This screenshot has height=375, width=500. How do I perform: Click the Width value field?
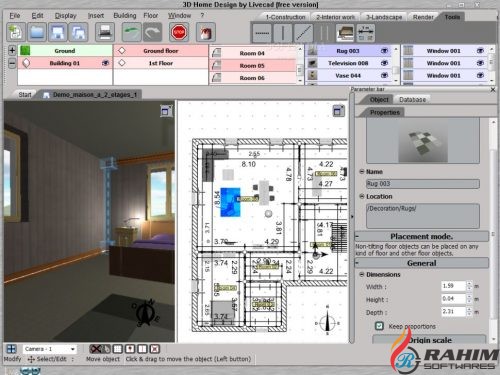(x=453, y=286)
